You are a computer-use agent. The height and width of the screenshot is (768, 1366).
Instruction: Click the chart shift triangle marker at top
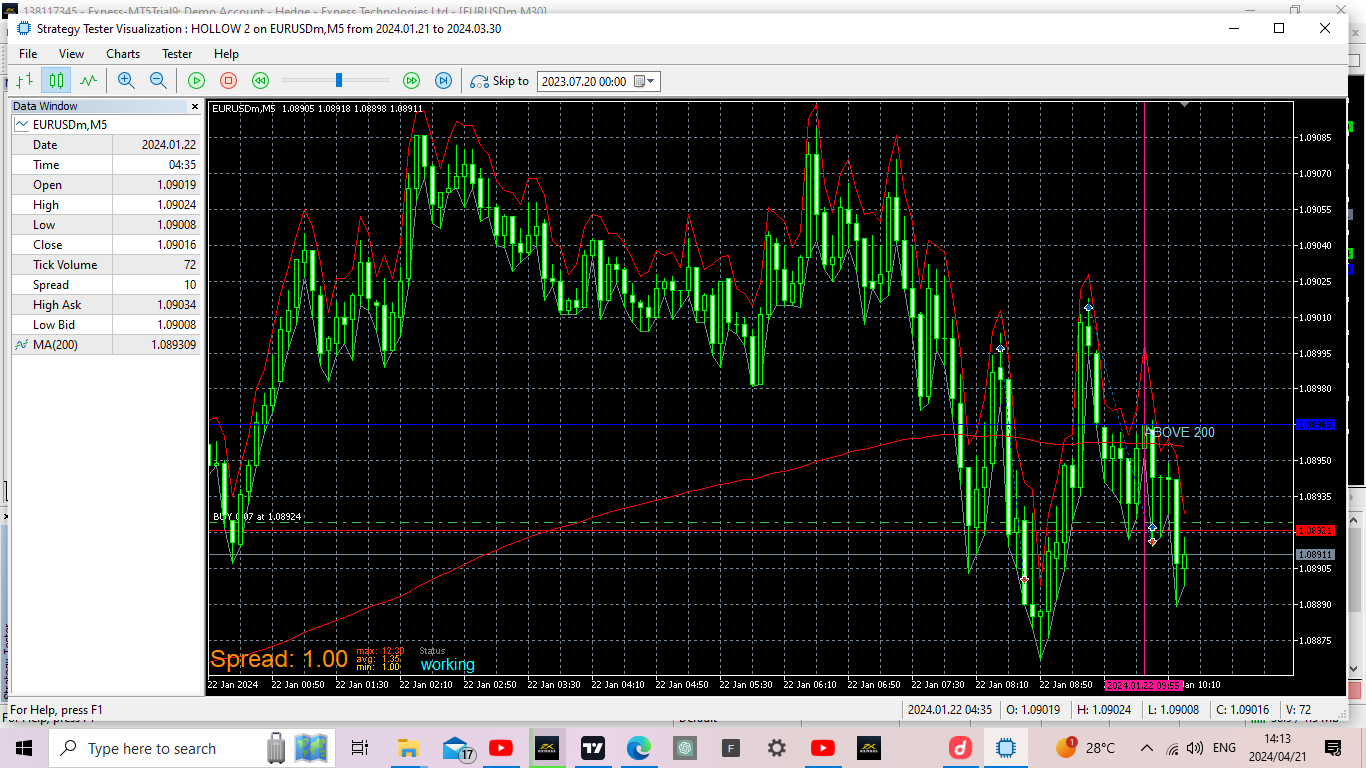pyautogui.click(x=1185, y=103)
